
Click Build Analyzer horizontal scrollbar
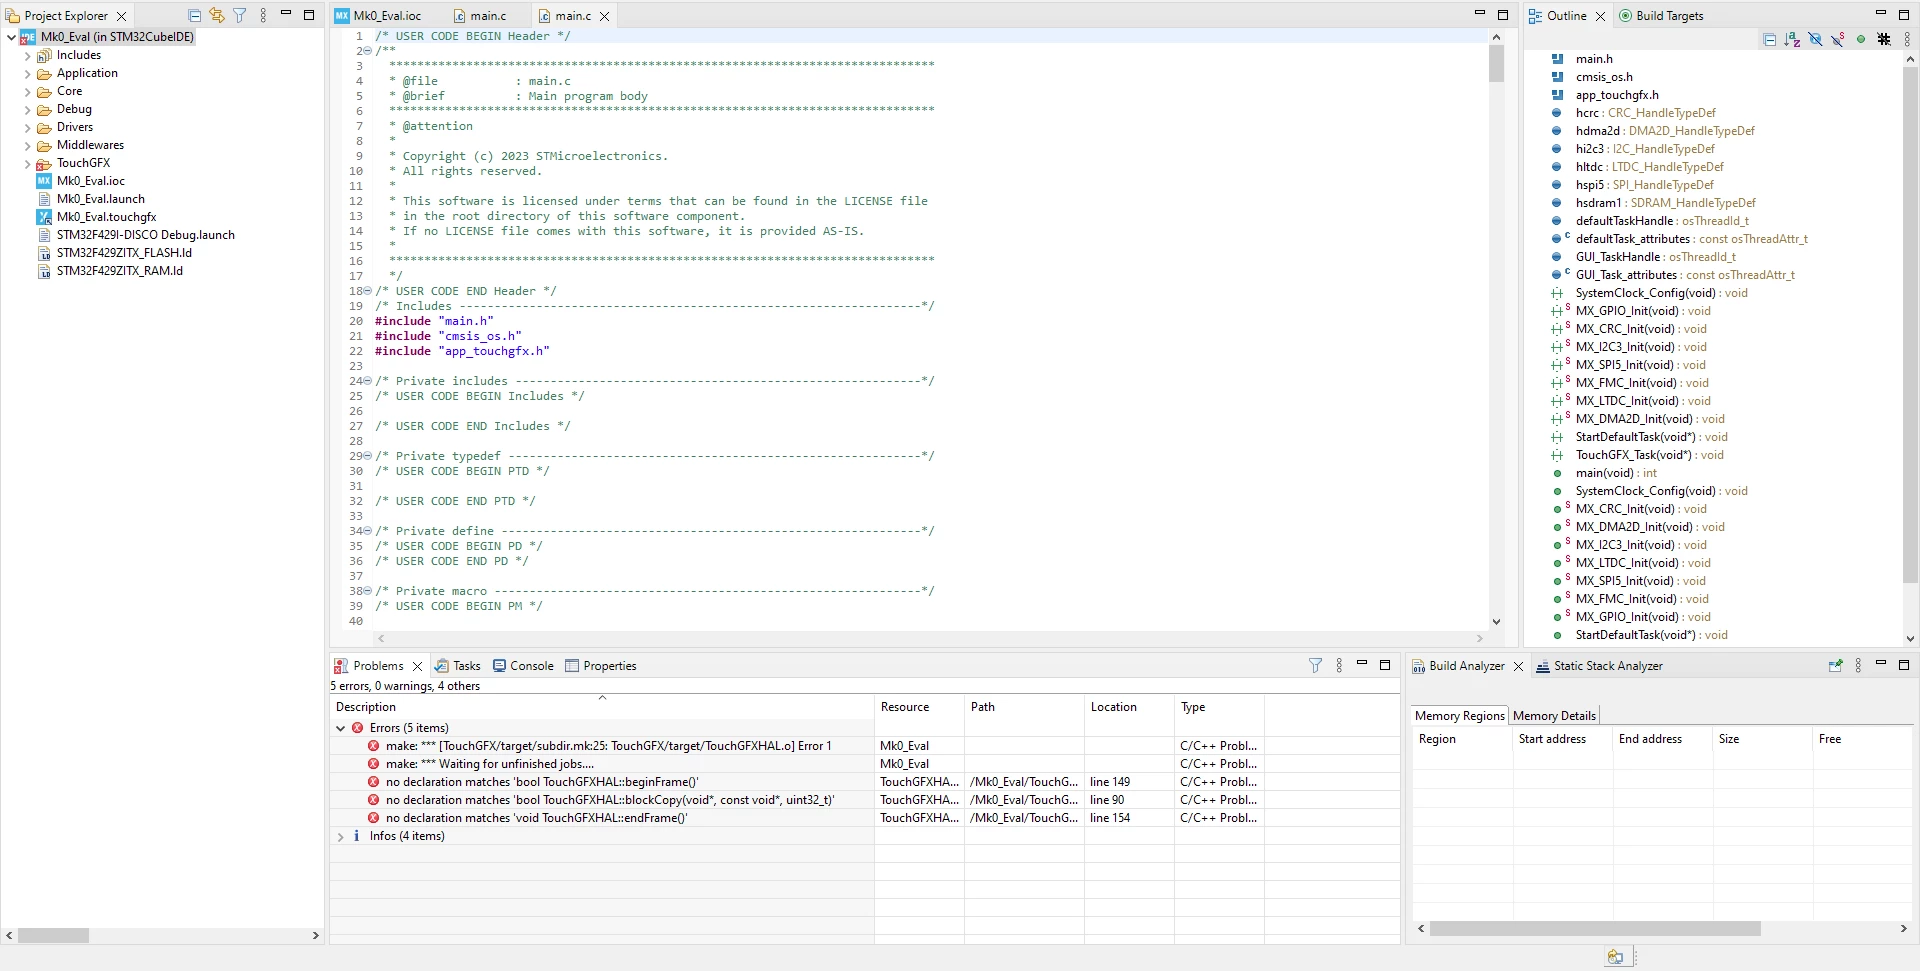[x=1595, y=929]
